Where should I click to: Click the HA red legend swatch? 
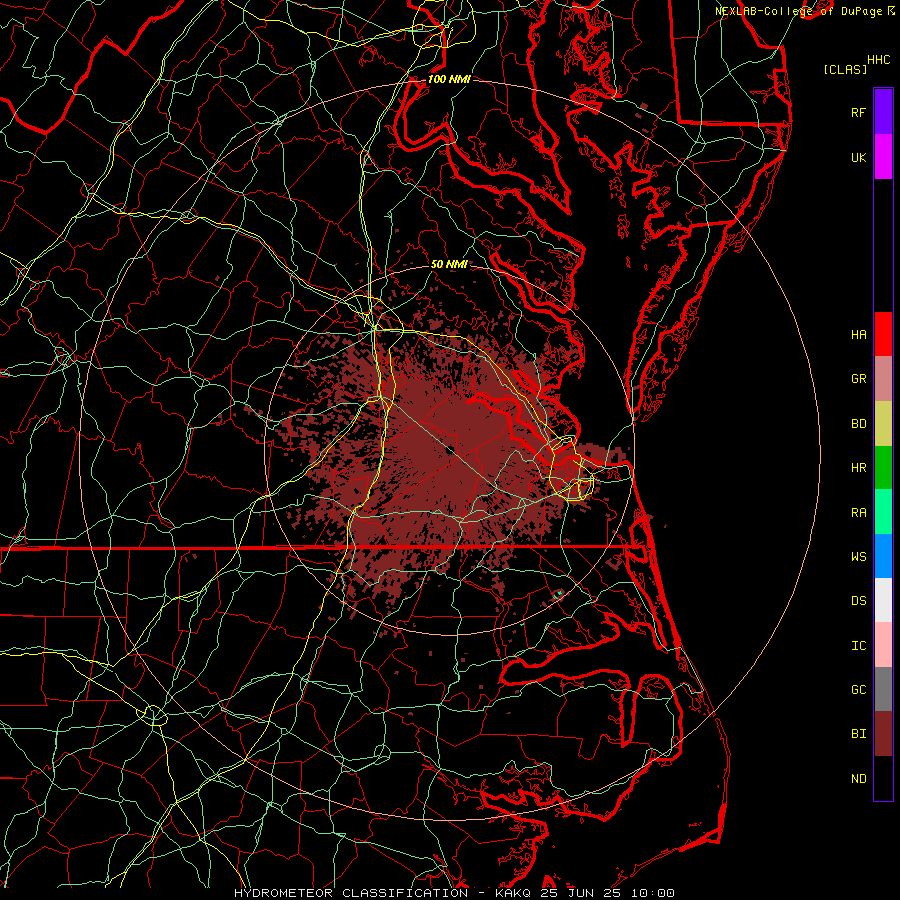point(883,334)
